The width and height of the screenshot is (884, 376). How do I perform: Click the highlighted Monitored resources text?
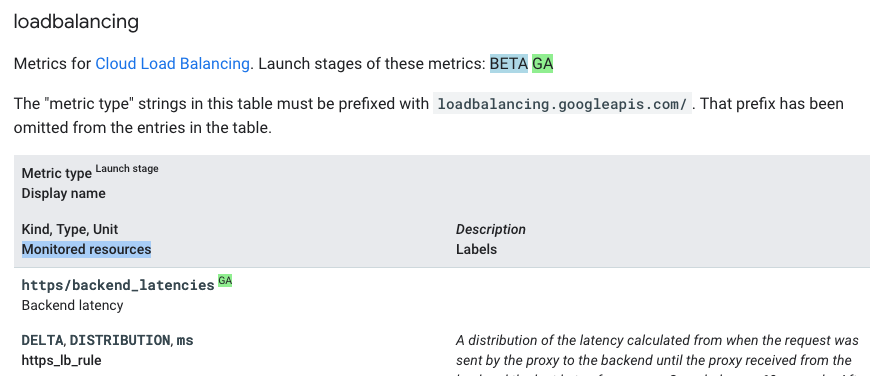tap(86, 249)
